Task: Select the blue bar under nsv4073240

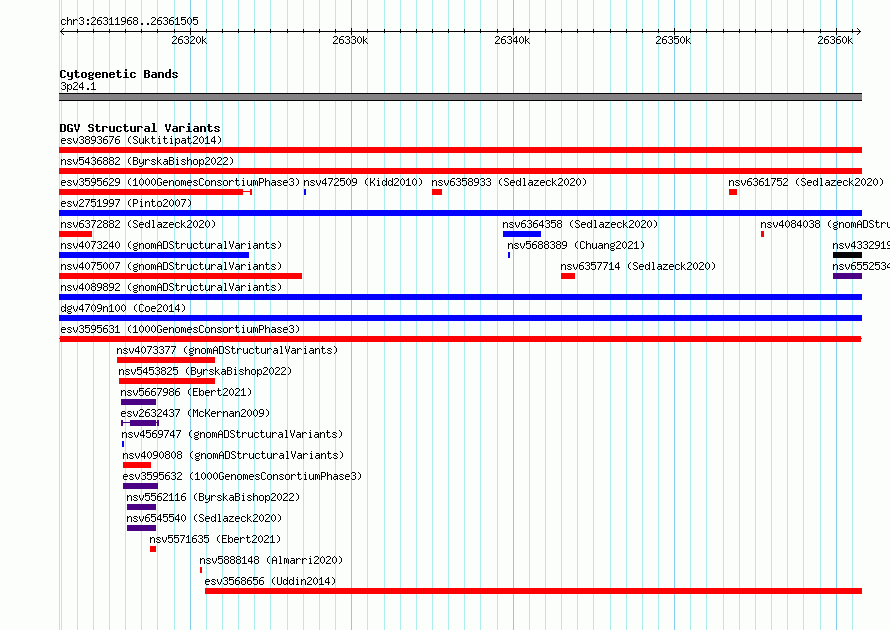Action: [x=154, y=255]
